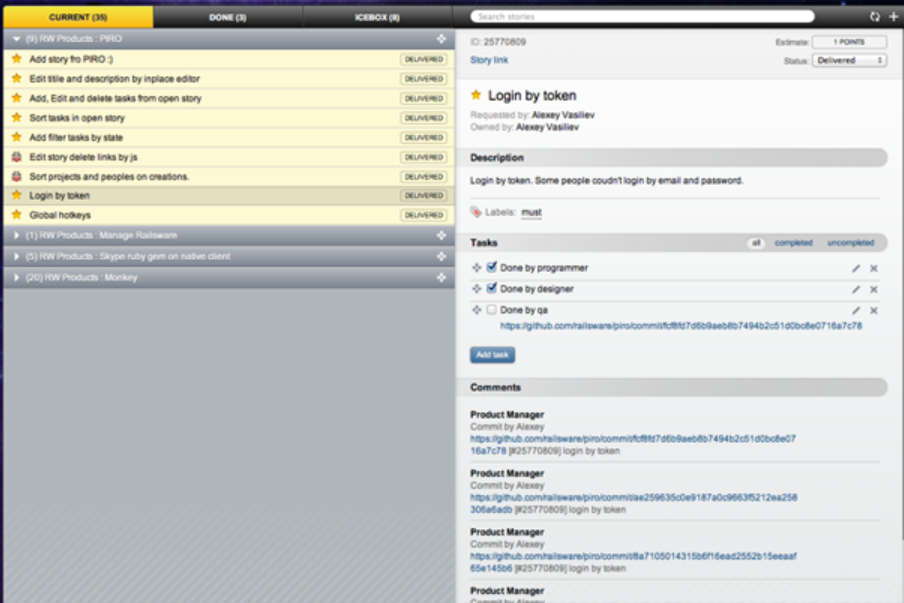Click star icon of 'Sort tasks in open story'
The image size is (904, 603).
pos(17,118)
